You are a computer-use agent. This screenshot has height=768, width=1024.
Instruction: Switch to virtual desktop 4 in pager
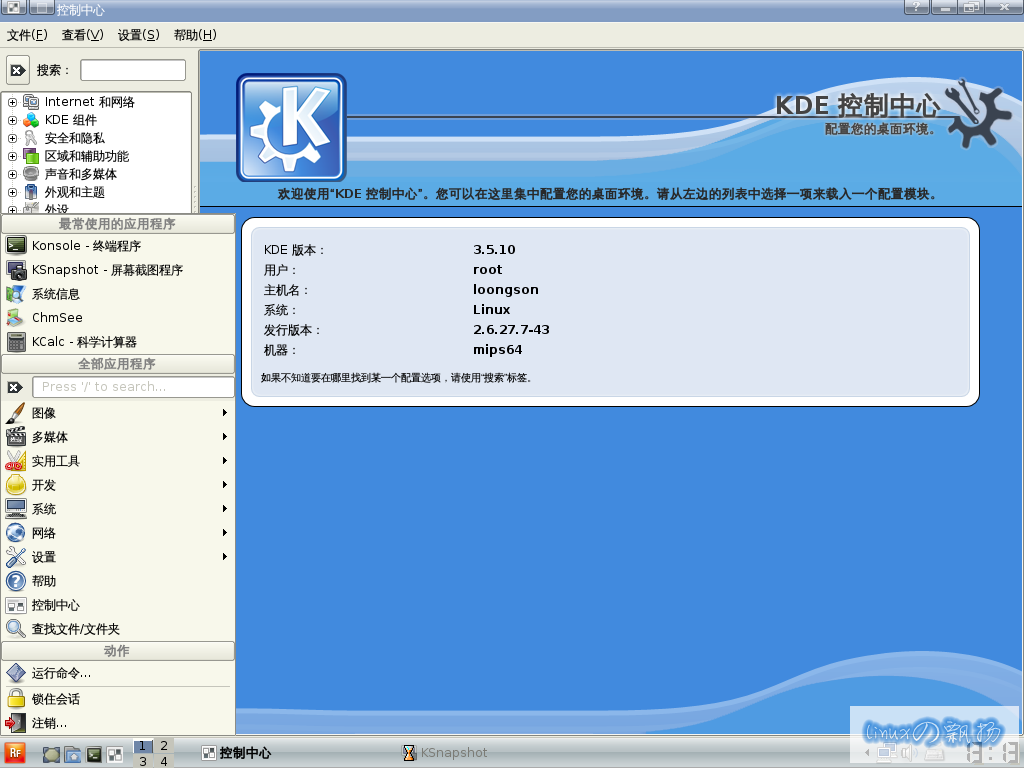[163, 761]
